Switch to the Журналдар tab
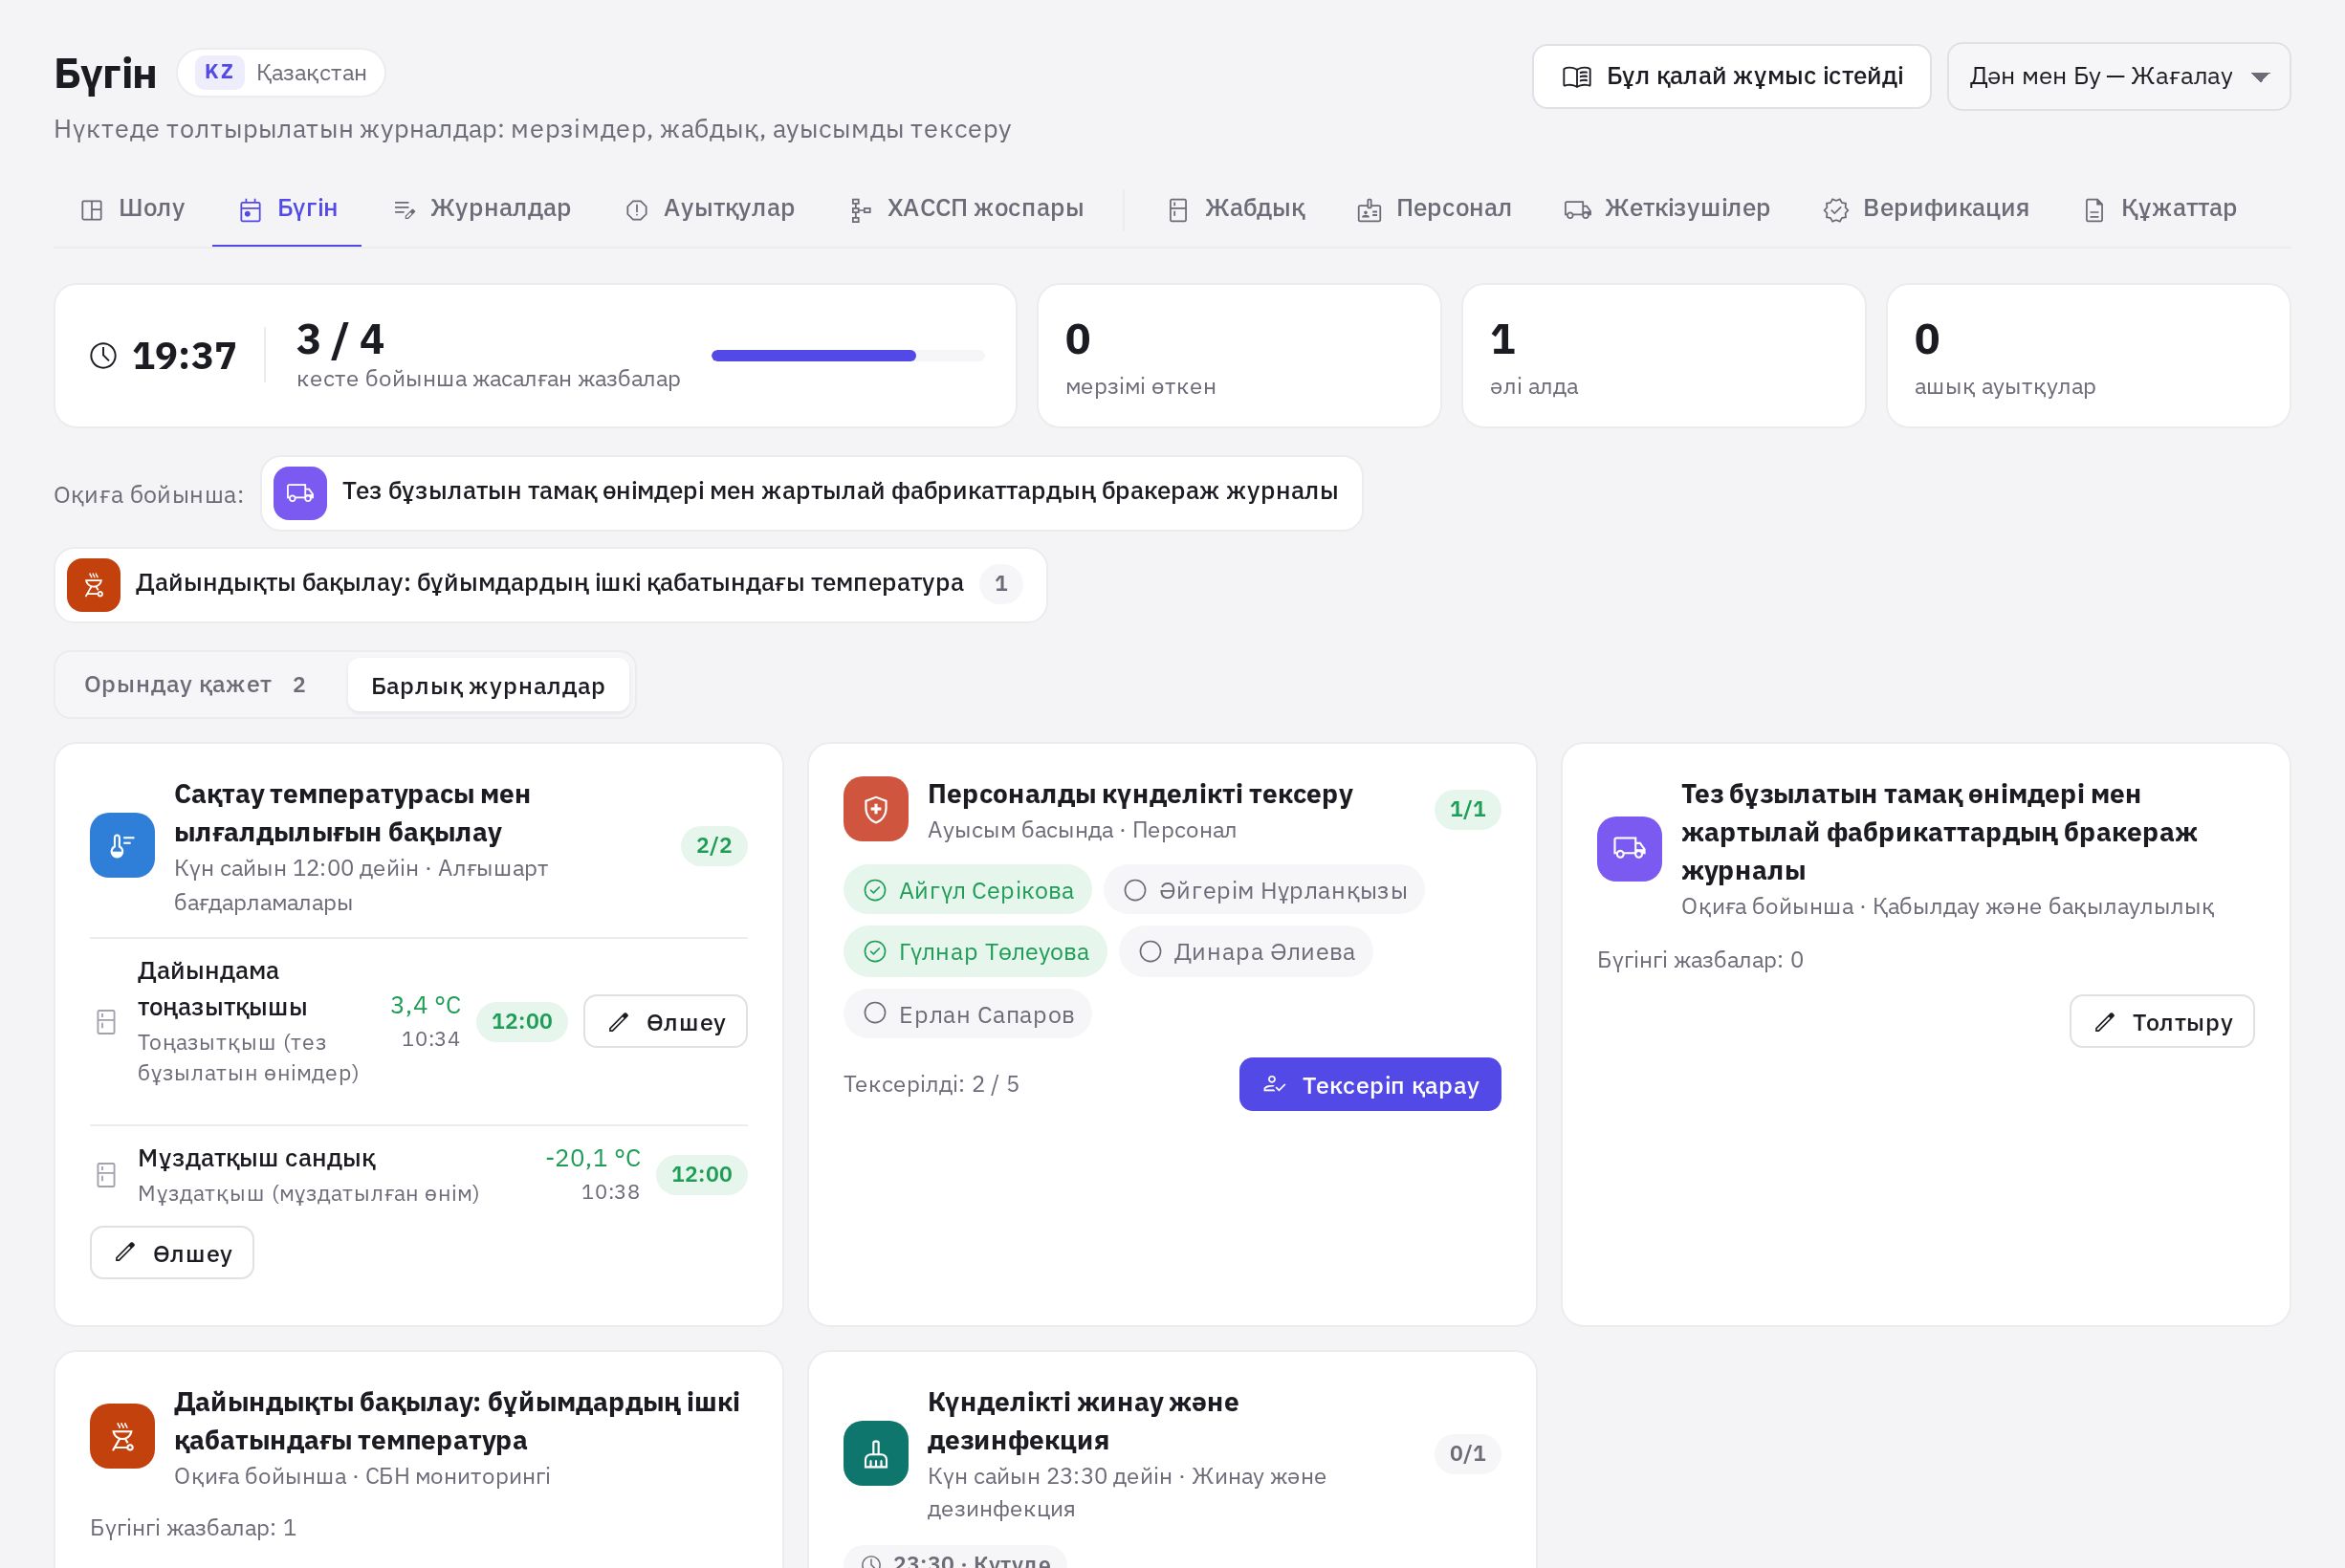The image size is (2345, 1568). point(481,208)
